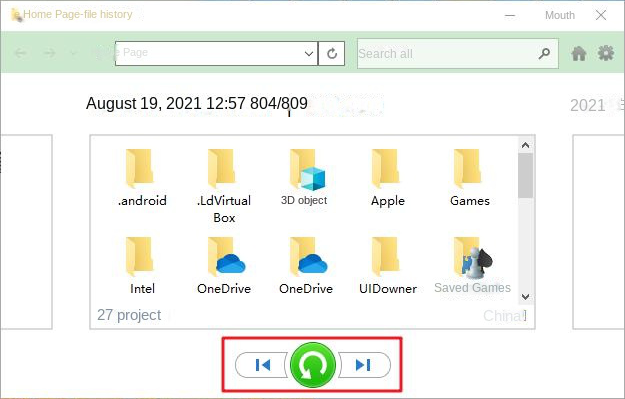This screenshot has width=625, height=399.
Task: Click the previous version panel on left
Action: click(26, 232)
